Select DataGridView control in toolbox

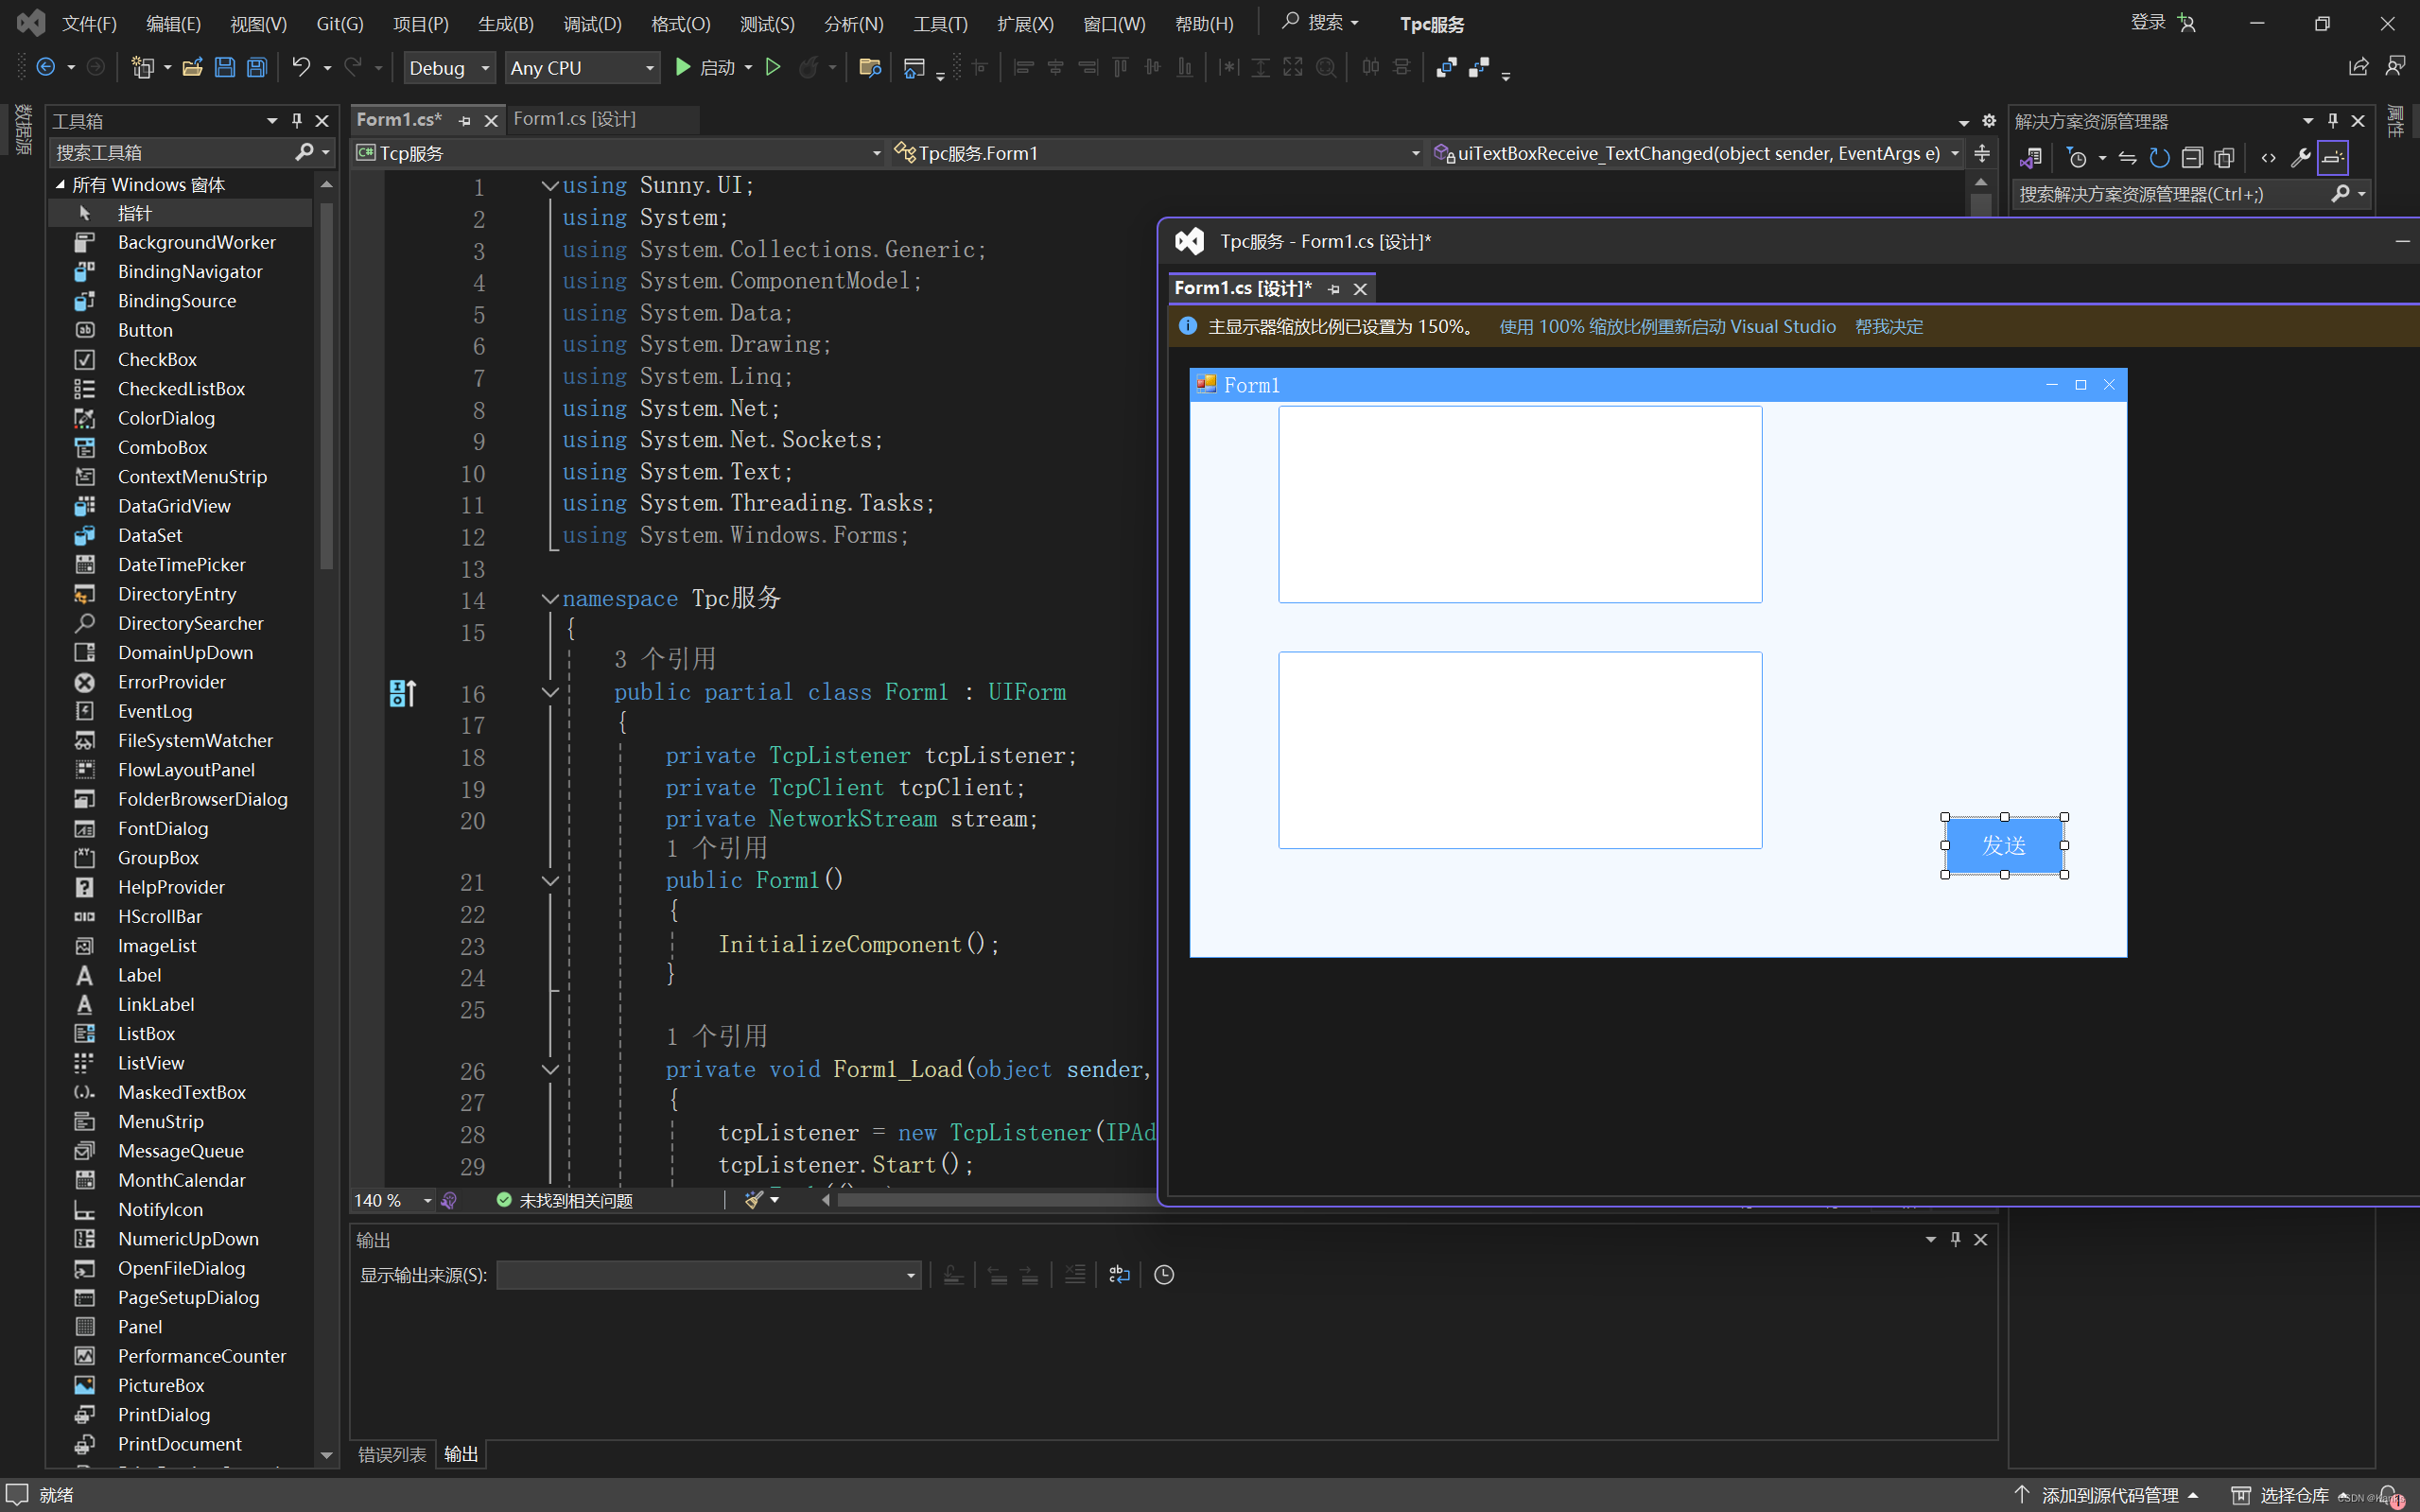(174, 506)
